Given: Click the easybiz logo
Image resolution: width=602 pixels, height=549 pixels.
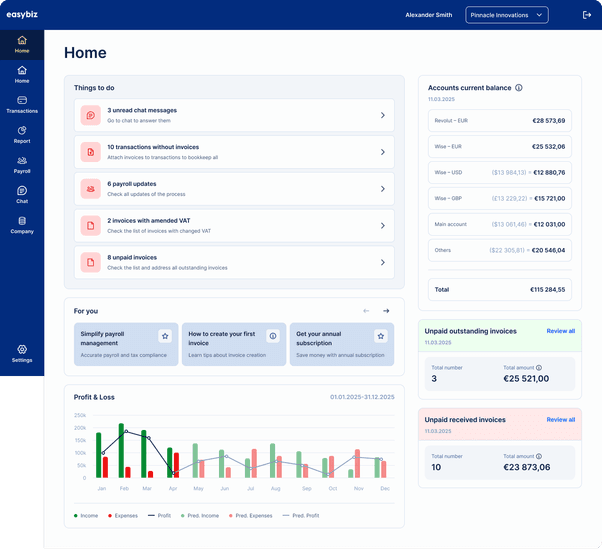Looking at the screenshot, I should tap(22, 15).
